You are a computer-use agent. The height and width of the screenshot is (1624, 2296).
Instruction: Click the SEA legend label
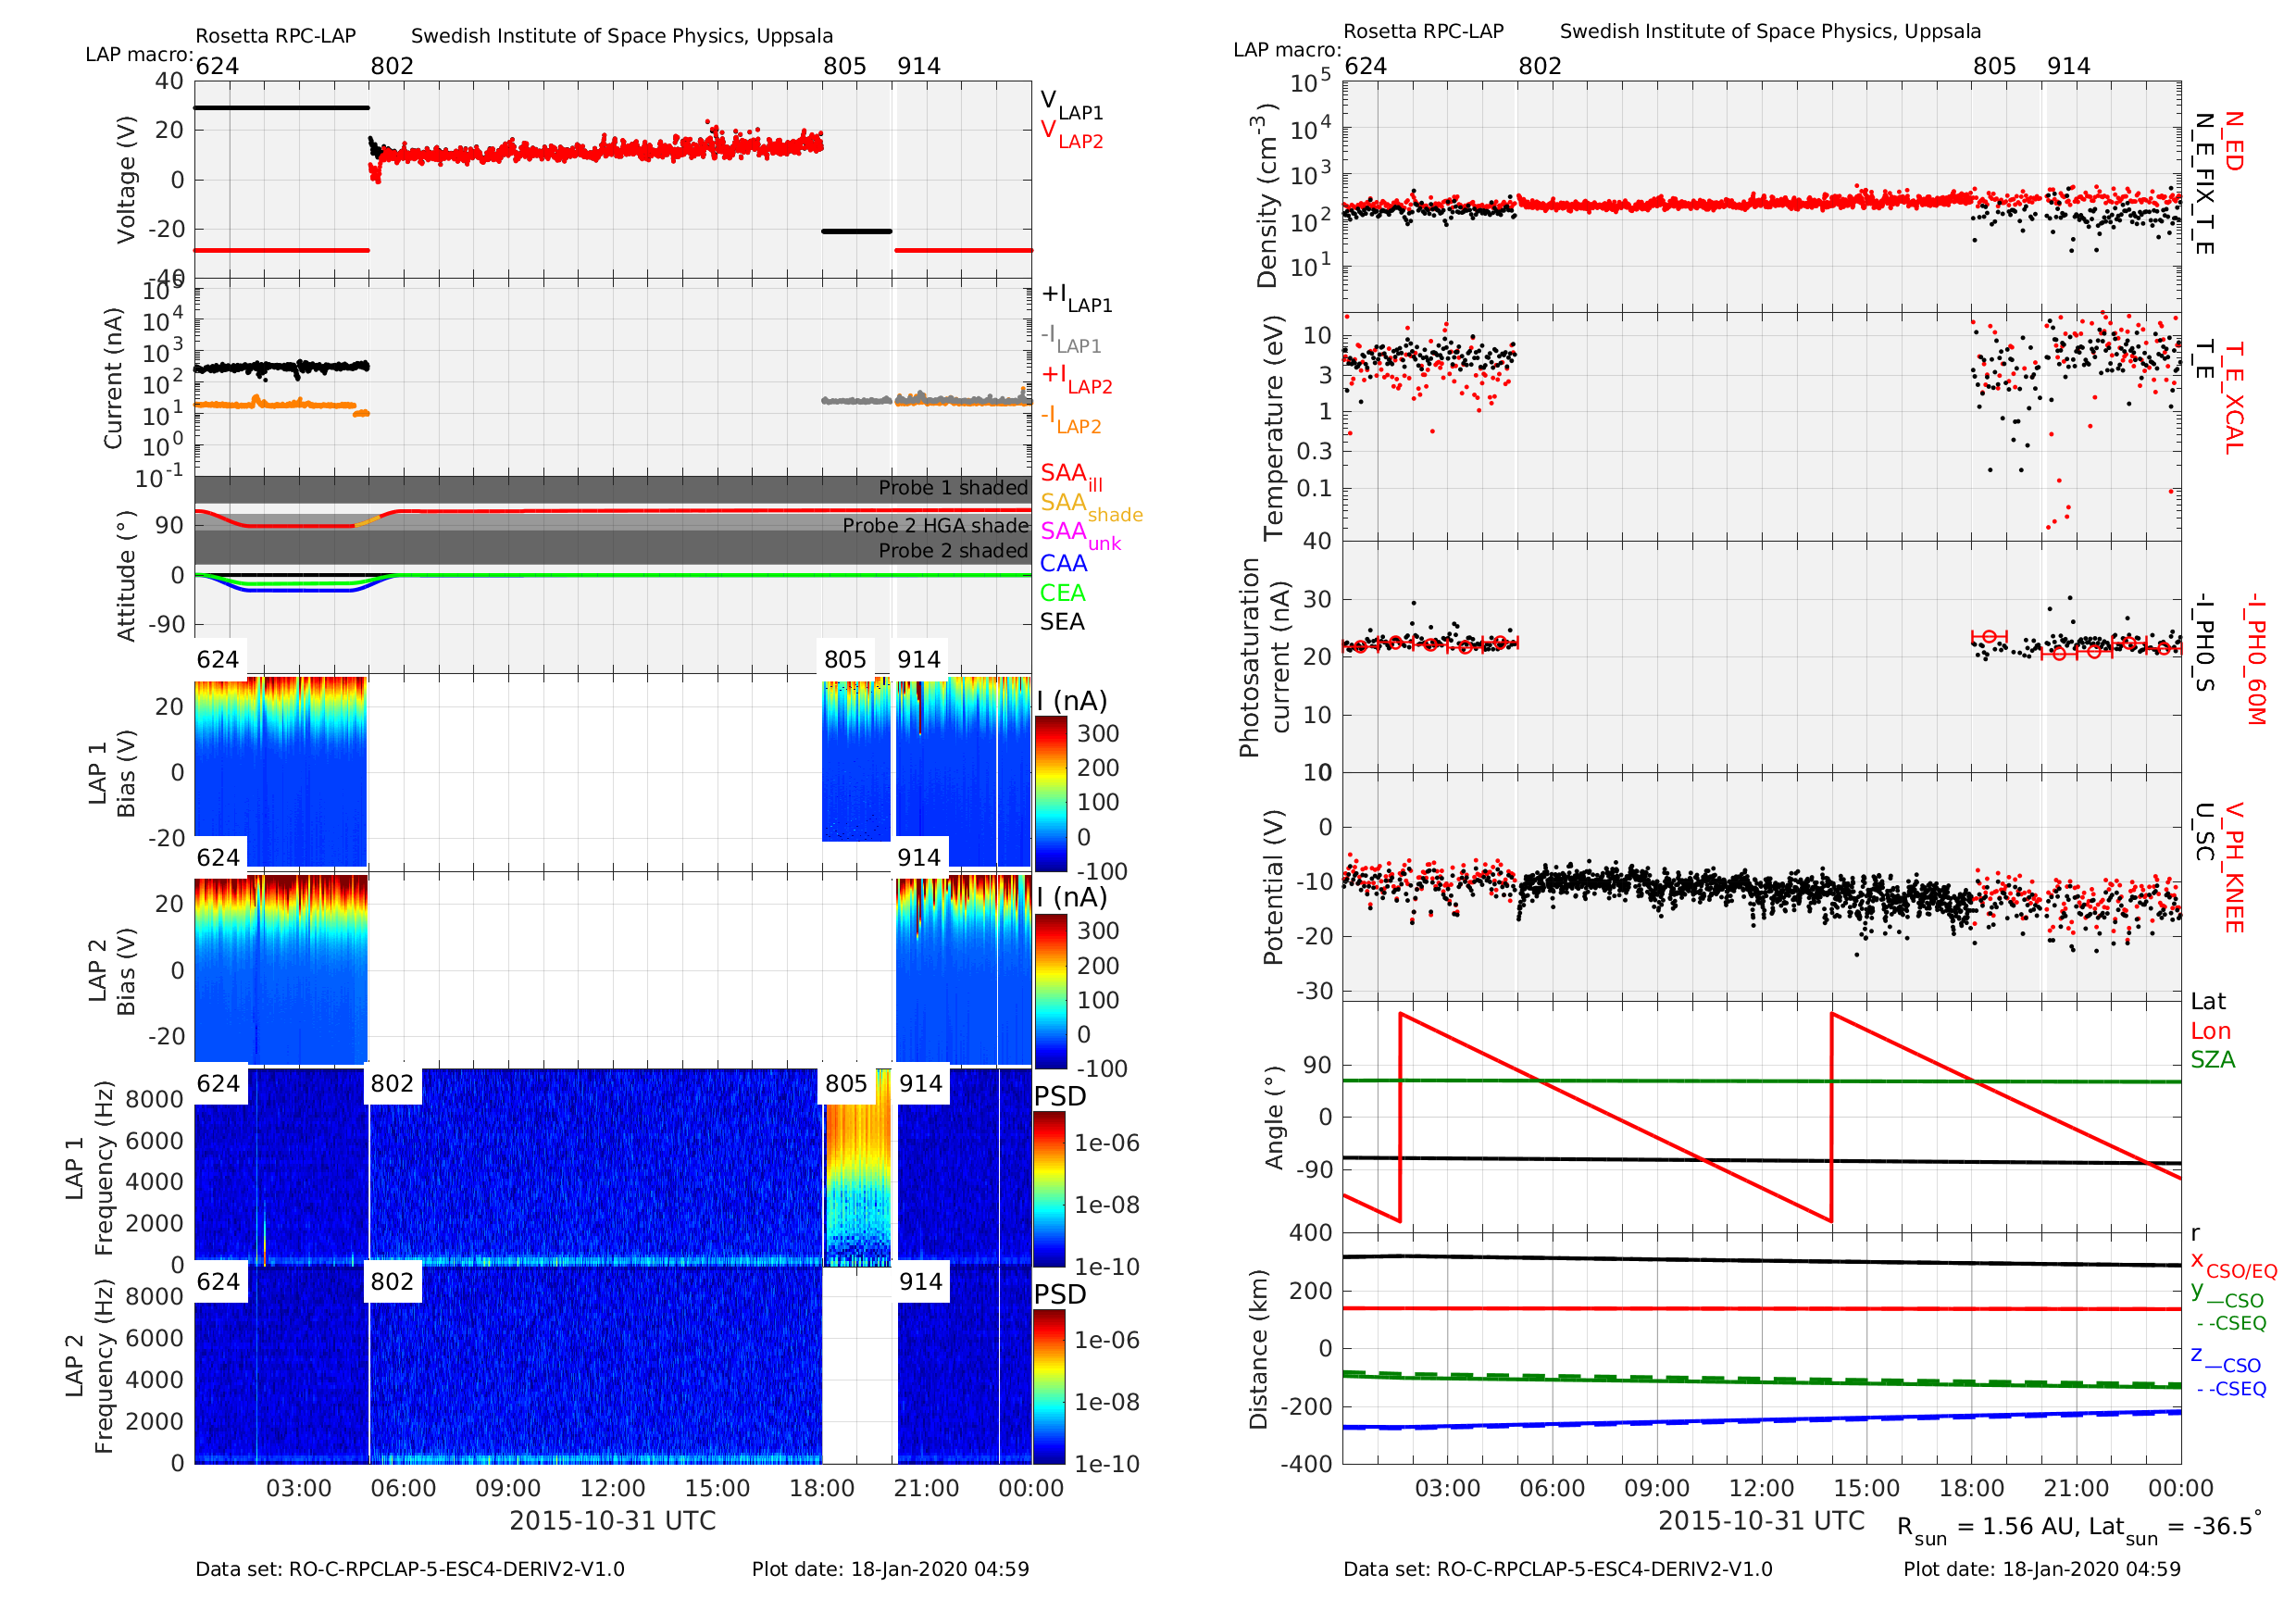[1062, 622]
